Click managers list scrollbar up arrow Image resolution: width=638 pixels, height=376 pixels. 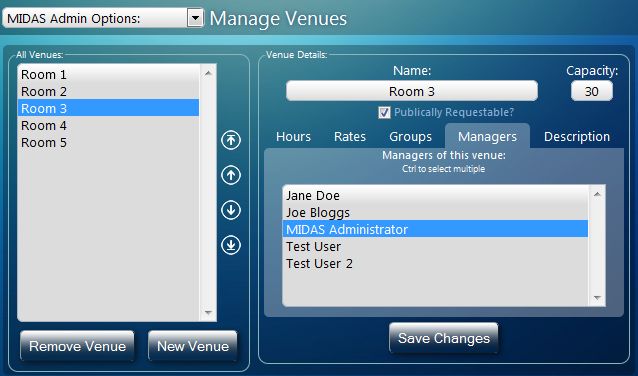coord(597,194)
